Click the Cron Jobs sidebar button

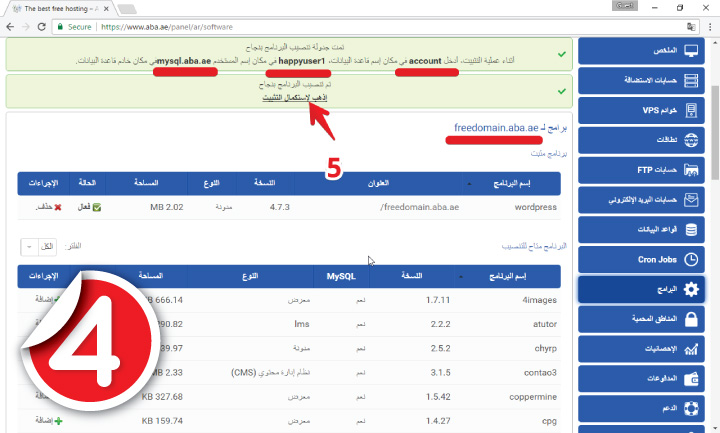tap(641, 259)
